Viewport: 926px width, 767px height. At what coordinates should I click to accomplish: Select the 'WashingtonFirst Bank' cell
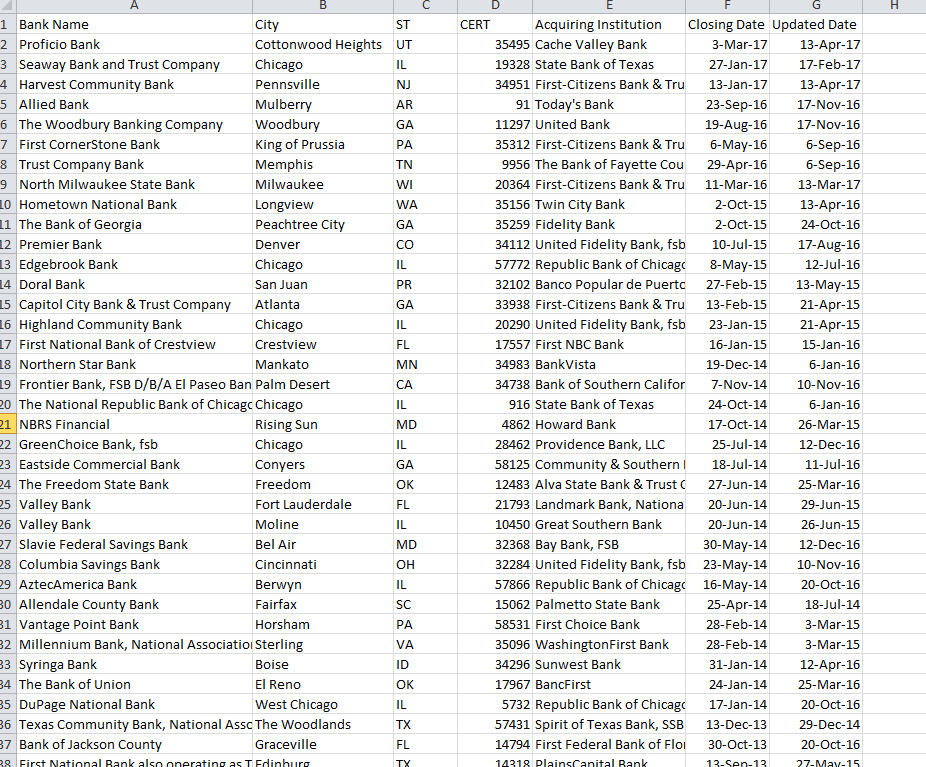[x=609, y=645]
